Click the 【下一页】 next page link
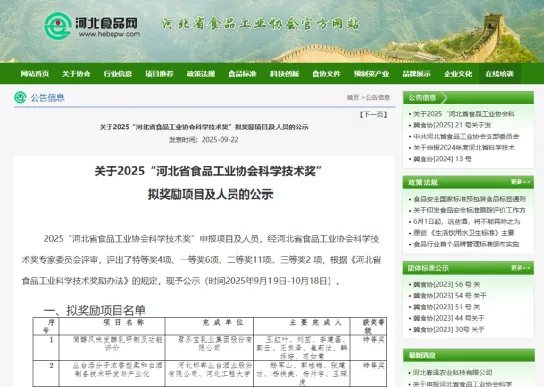The image size is (544, 387). pyautogui.click(x=373, y=115)
